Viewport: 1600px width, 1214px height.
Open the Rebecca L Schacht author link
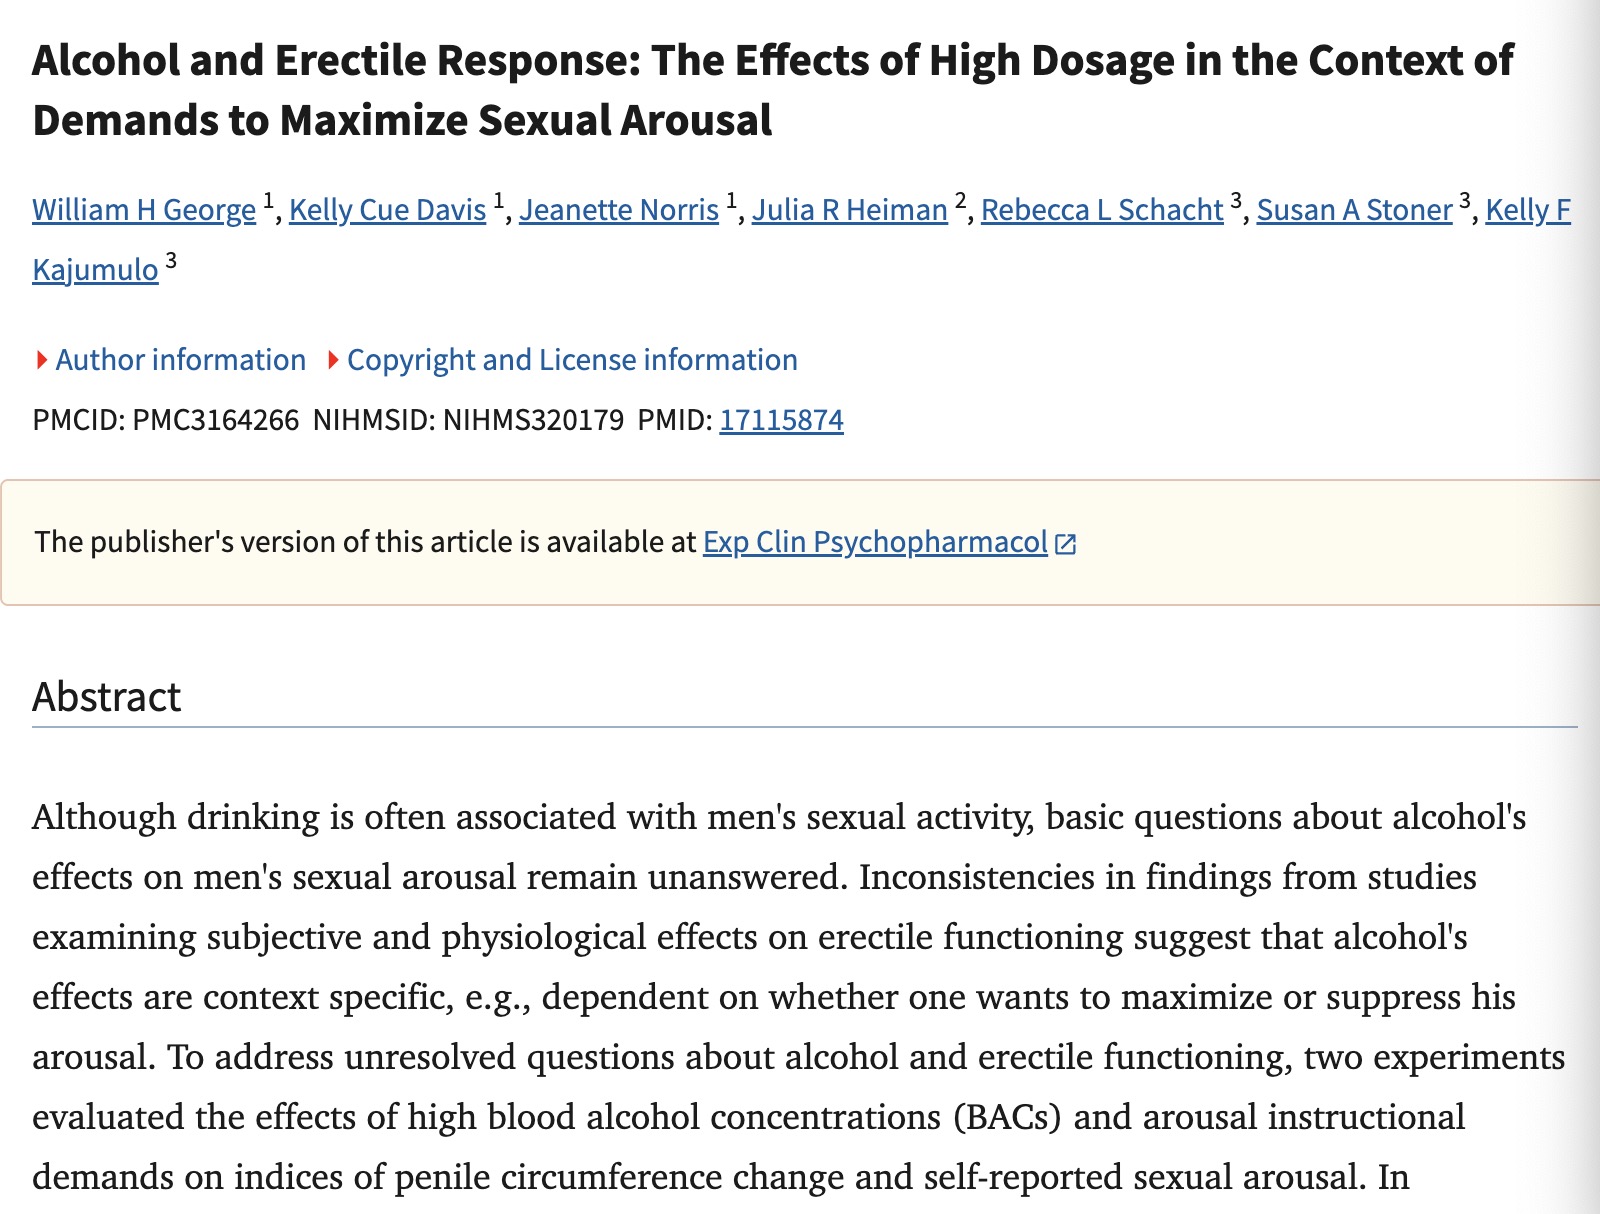pos(1102,210)
